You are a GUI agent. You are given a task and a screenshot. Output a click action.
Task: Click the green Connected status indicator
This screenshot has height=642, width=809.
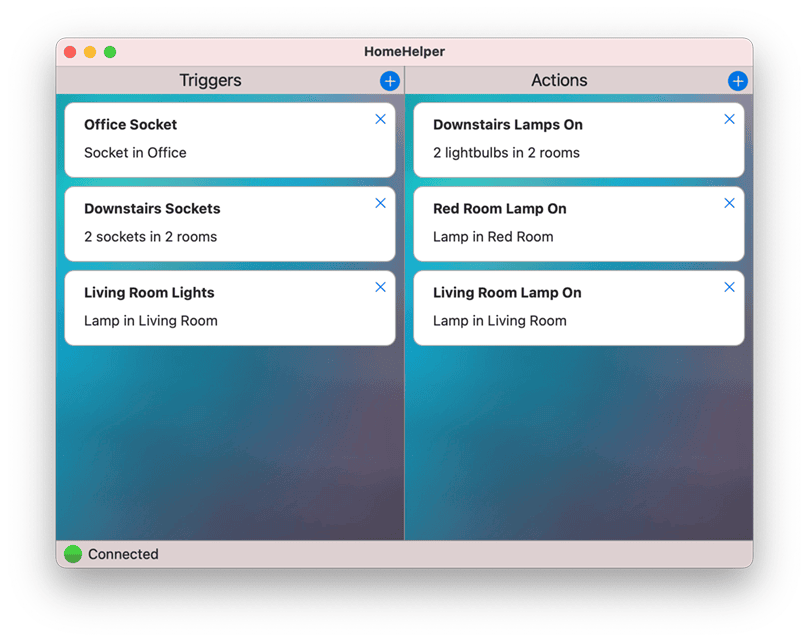click(72, 554)
